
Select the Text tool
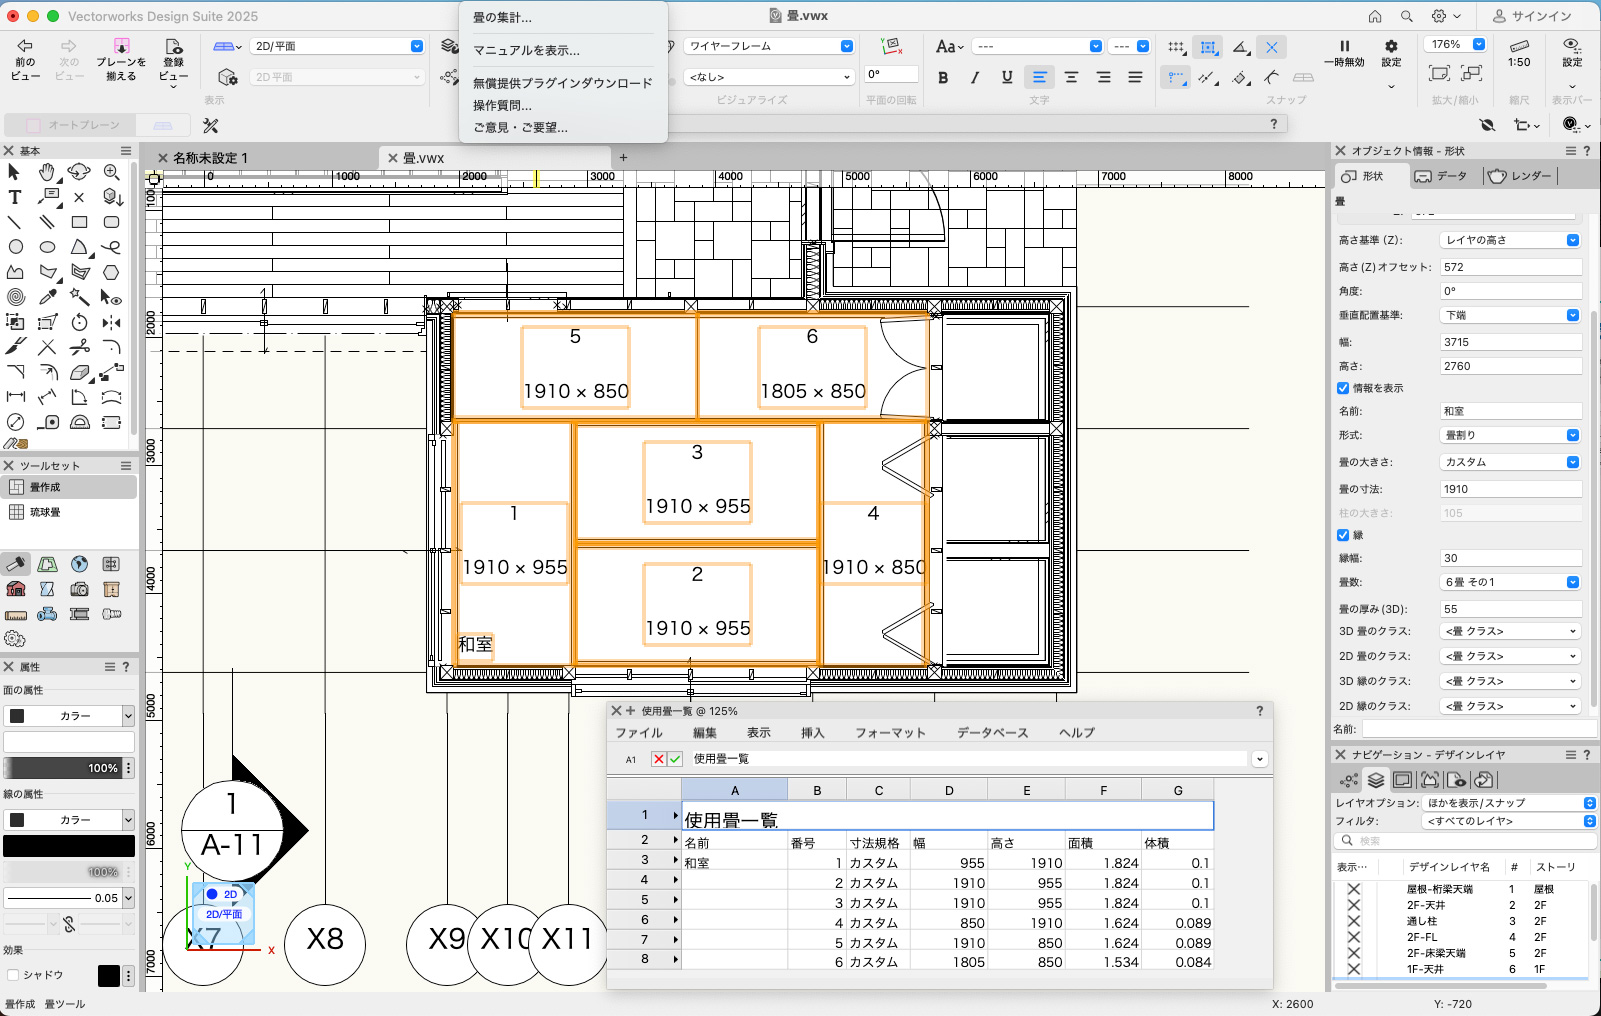[15, 197]
